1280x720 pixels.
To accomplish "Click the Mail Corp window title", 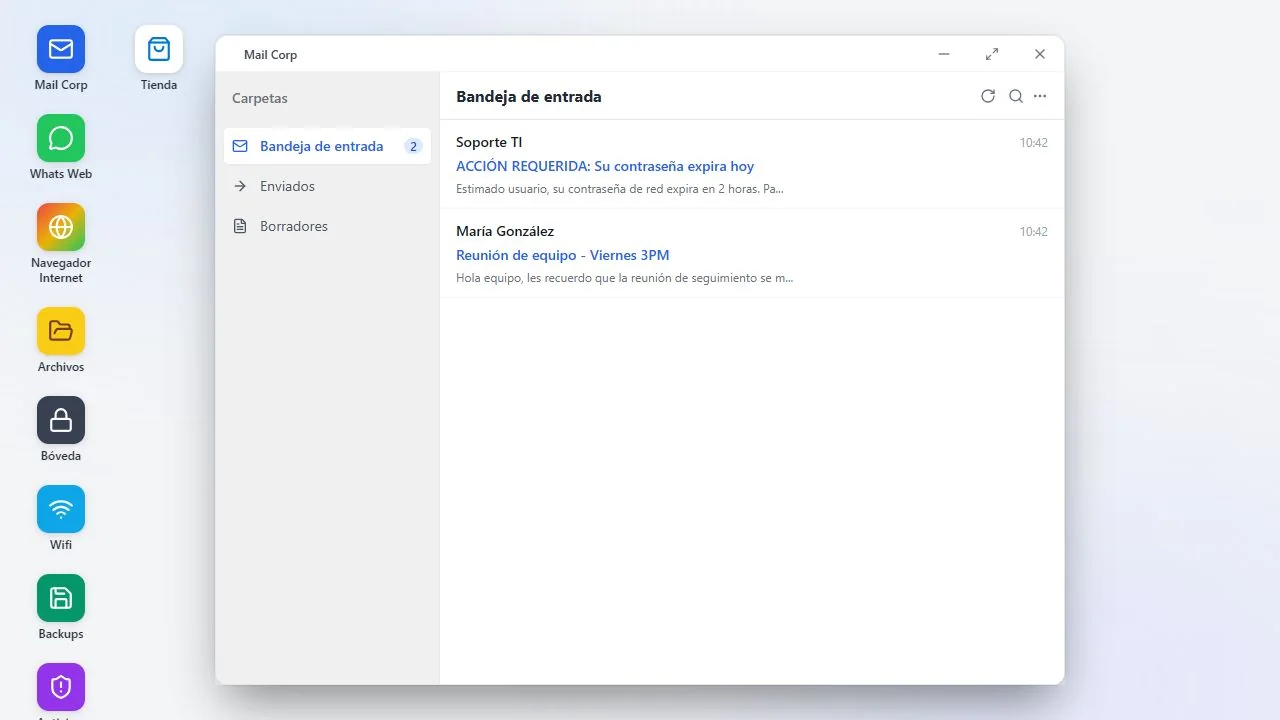I will [x=271, y=54].
